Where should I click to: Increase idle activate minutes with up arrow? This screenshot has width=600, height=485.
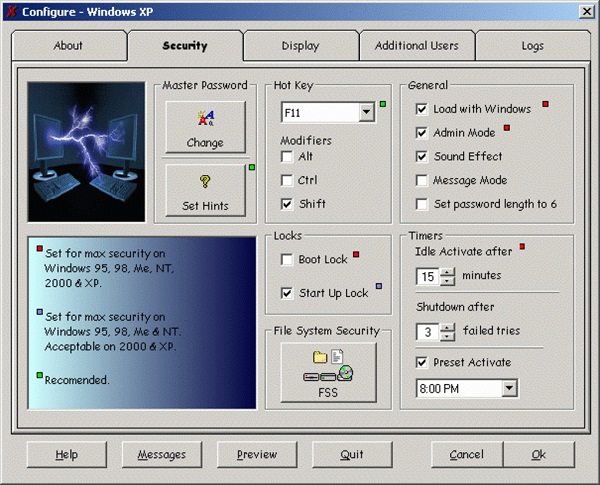coord(447,272)
